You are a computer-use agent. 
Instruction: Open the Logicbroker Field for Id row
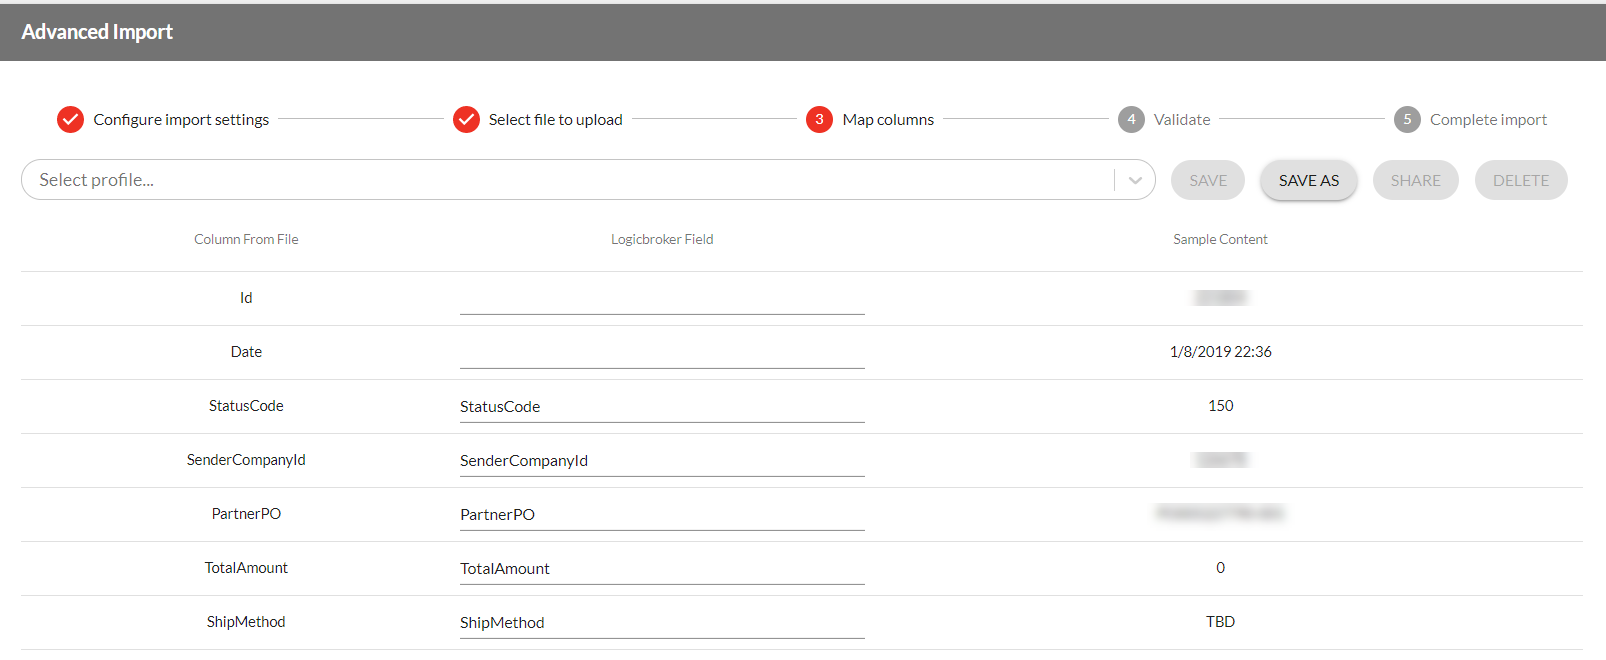(x=661, y=299)
